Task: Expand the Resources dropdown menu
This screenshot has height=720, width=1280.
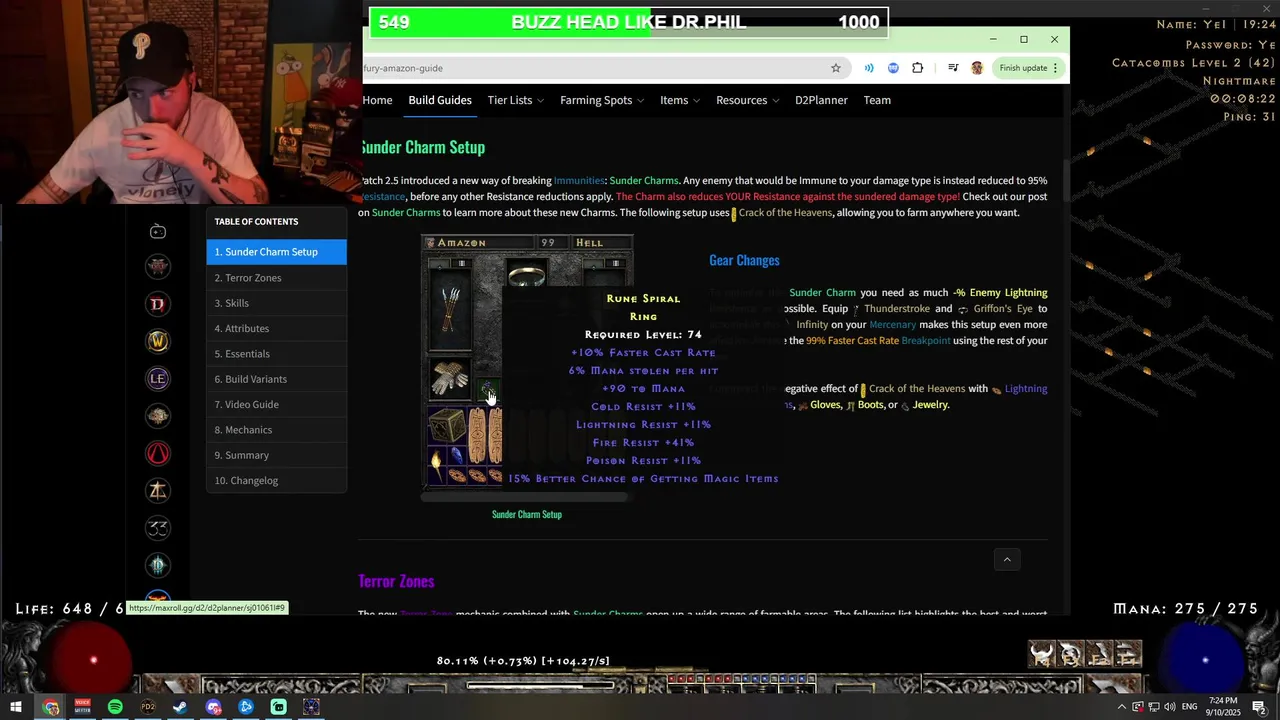Action: pyautogui.click(x=748, y=100)
